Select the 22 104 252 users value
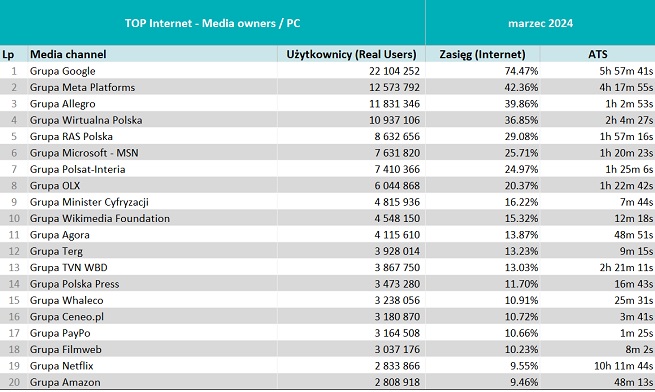 point(394,71)
